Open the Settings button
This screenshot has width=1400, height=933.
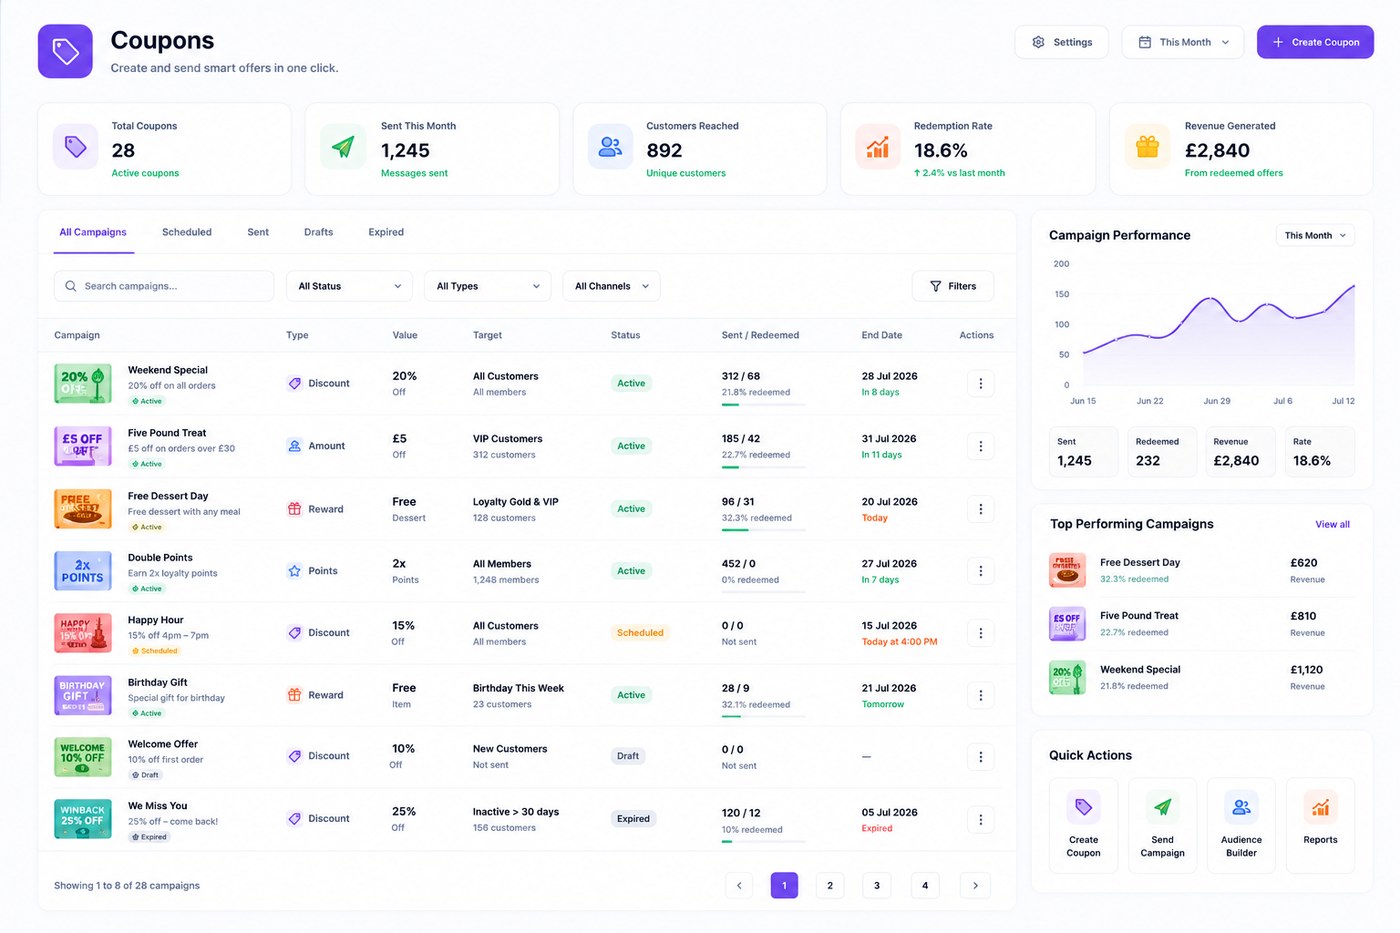point(1061,42)
